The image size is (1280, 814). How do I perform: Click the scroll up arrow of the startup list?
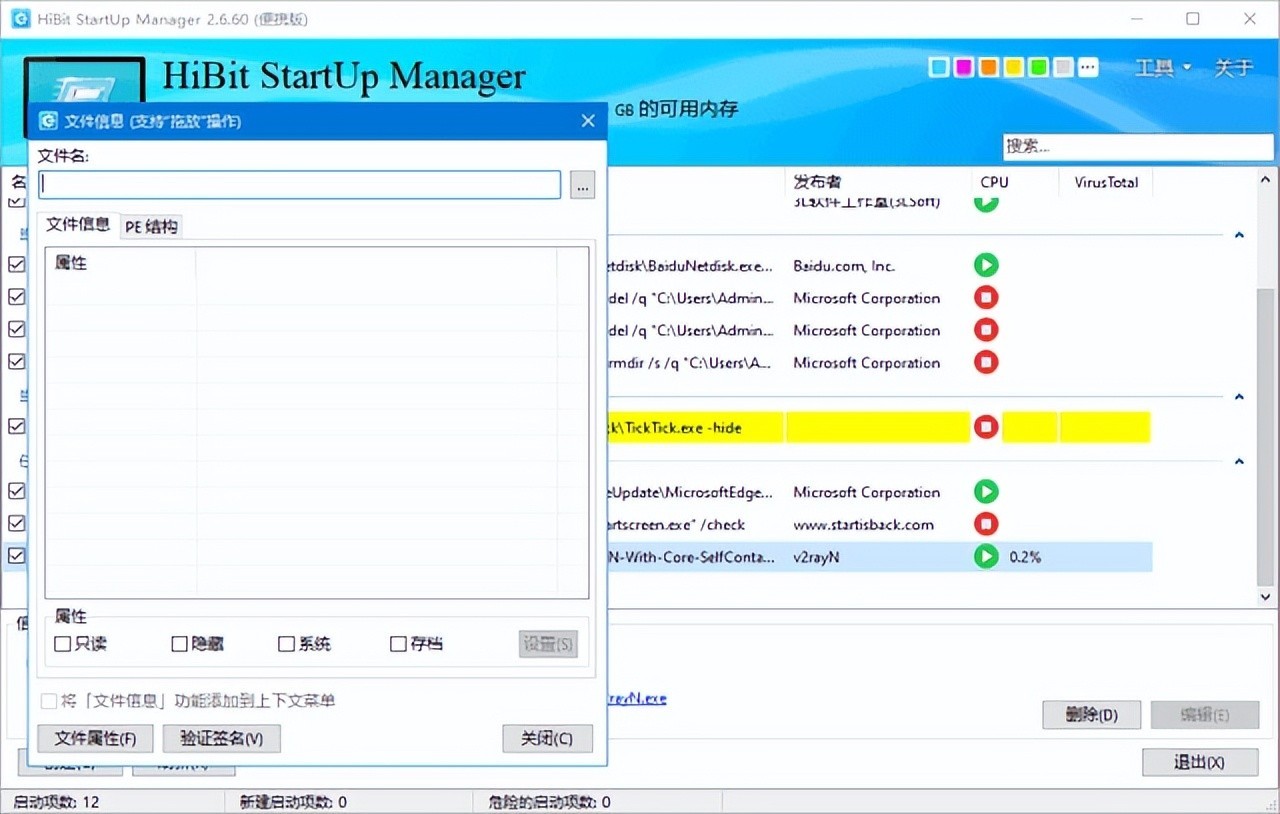(1265, 178)
